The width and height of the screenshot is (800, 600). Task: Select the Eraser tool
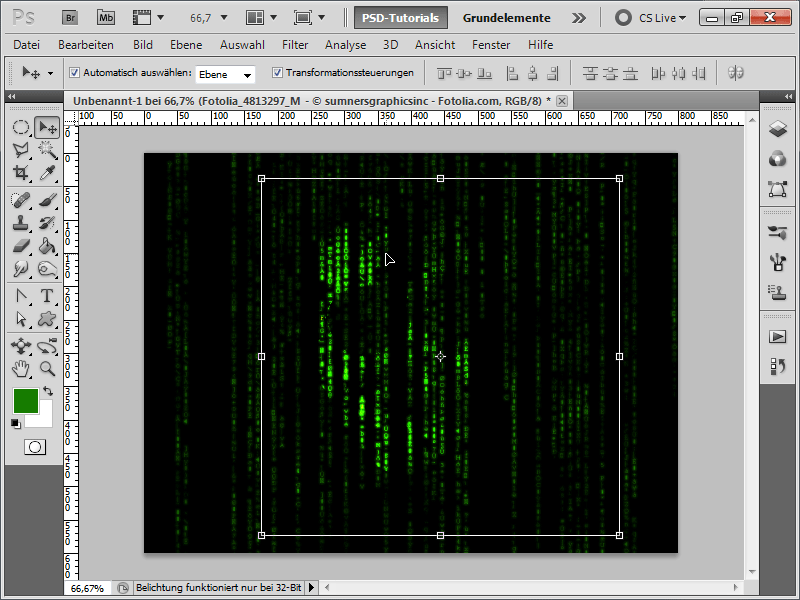point(21,246)
